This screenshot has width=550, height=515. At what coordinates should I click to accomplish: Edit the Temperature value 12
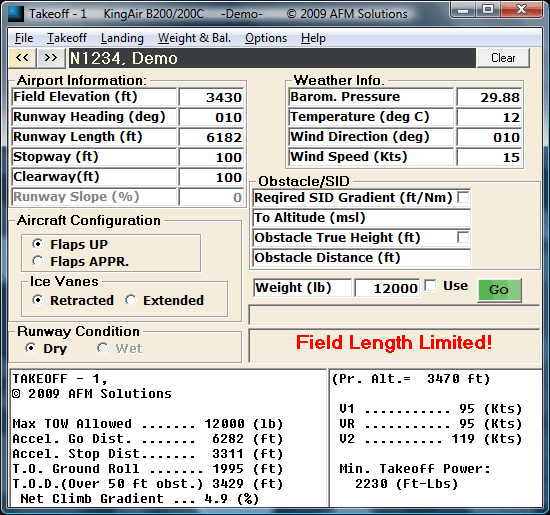point(489,117)
